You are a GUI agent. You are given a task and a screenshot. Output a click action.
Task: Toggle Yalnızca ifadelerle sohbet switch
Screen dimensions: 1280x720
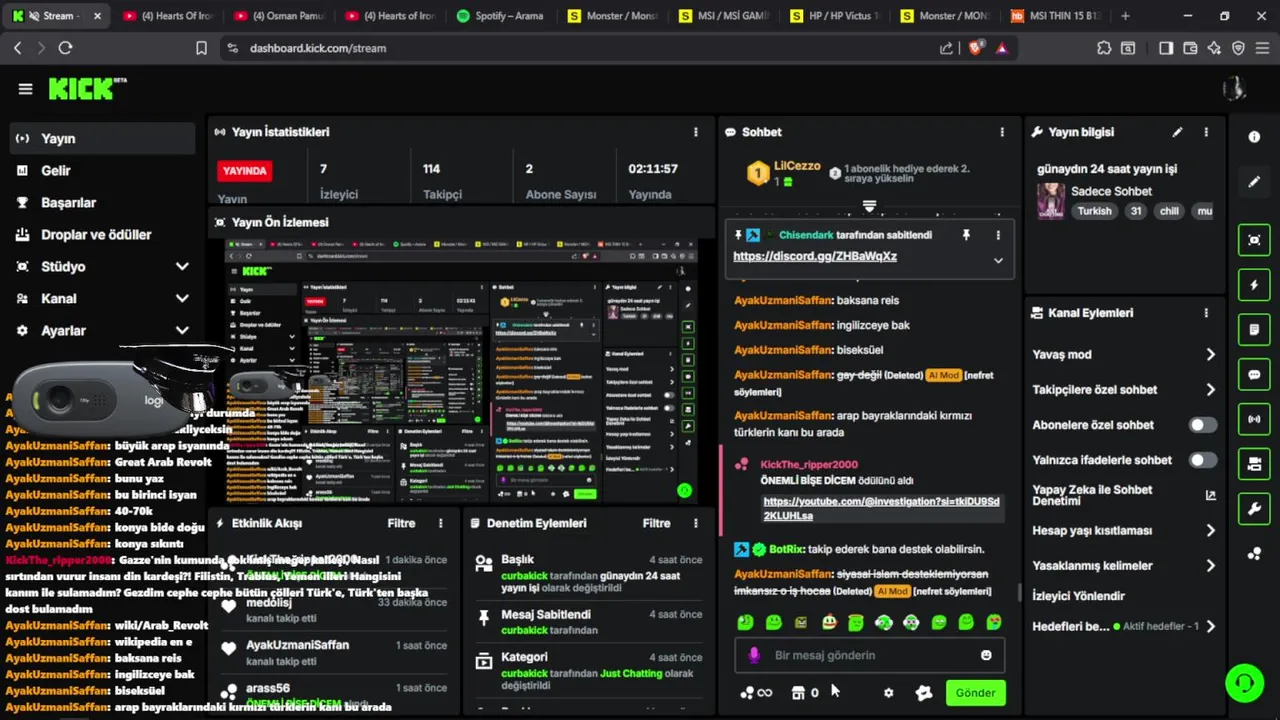click(1202, 460)
